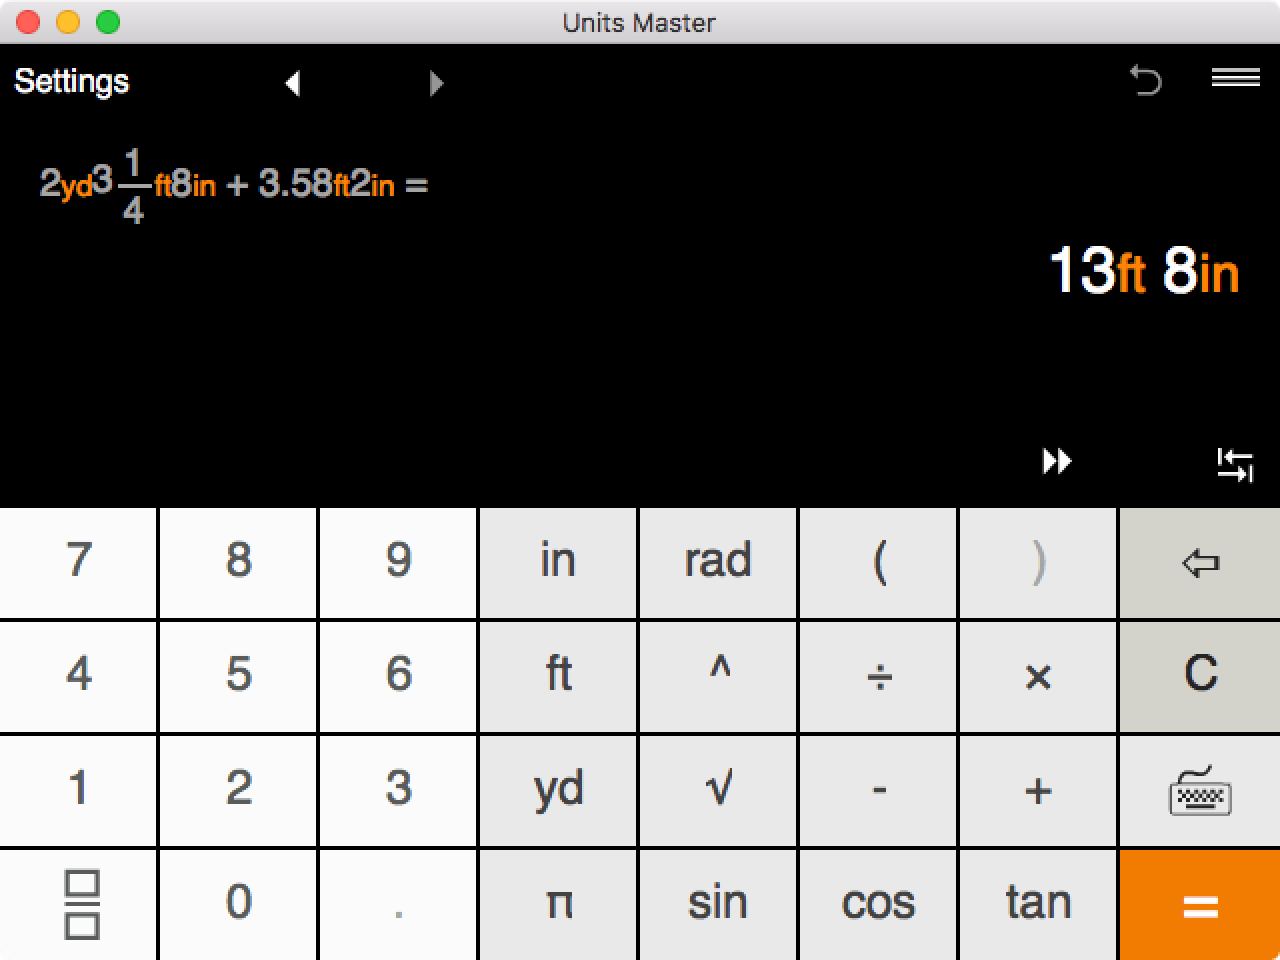Switch keypad with keyboard icon

1200,791
